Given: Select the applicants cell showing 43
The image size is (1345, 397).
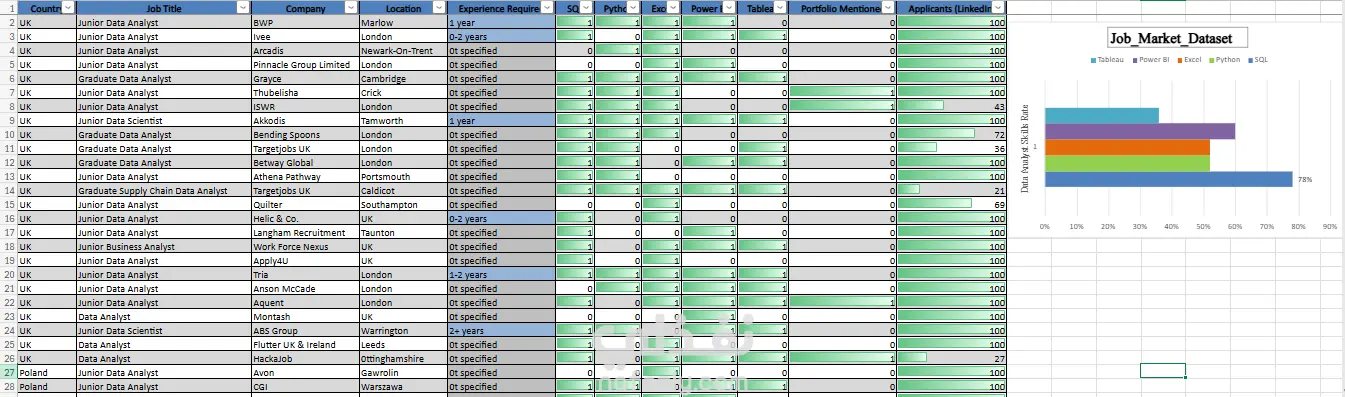Looking at the screenshot, I should tap(952, 106).
